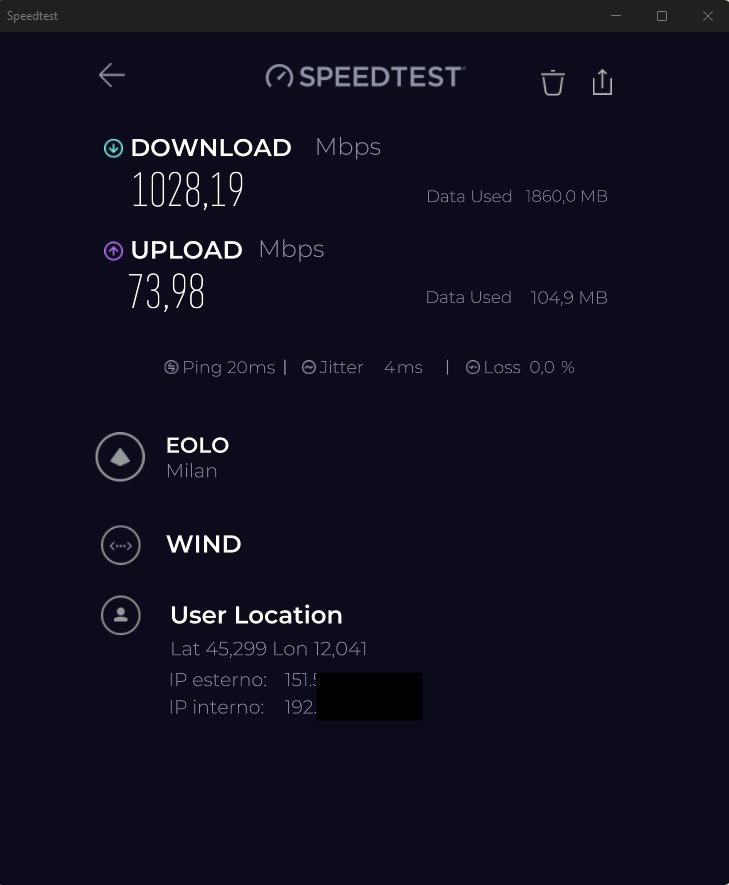The image size is (729, 885).
Task: Click the WIND provider icon
Action: pyautogui.click(x=120, y=545)
